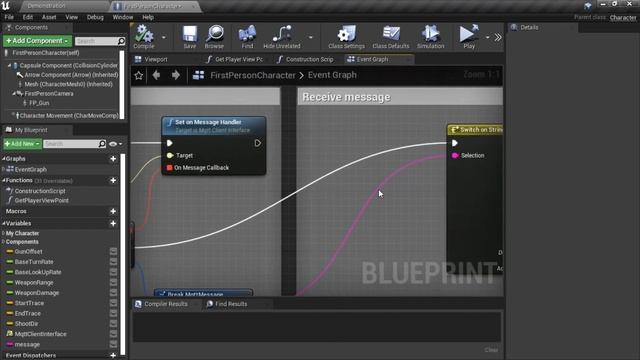Click Set on Message Handler output exec pin
This screenshot has width=640, height=360.
click(x=258, y=143)
